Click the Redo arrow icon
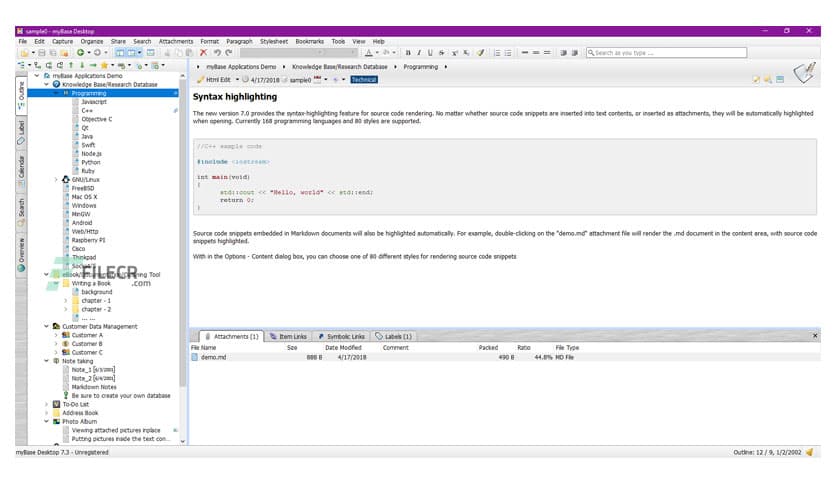The width and height of the screenshot is (836, 484). (229, 53)
